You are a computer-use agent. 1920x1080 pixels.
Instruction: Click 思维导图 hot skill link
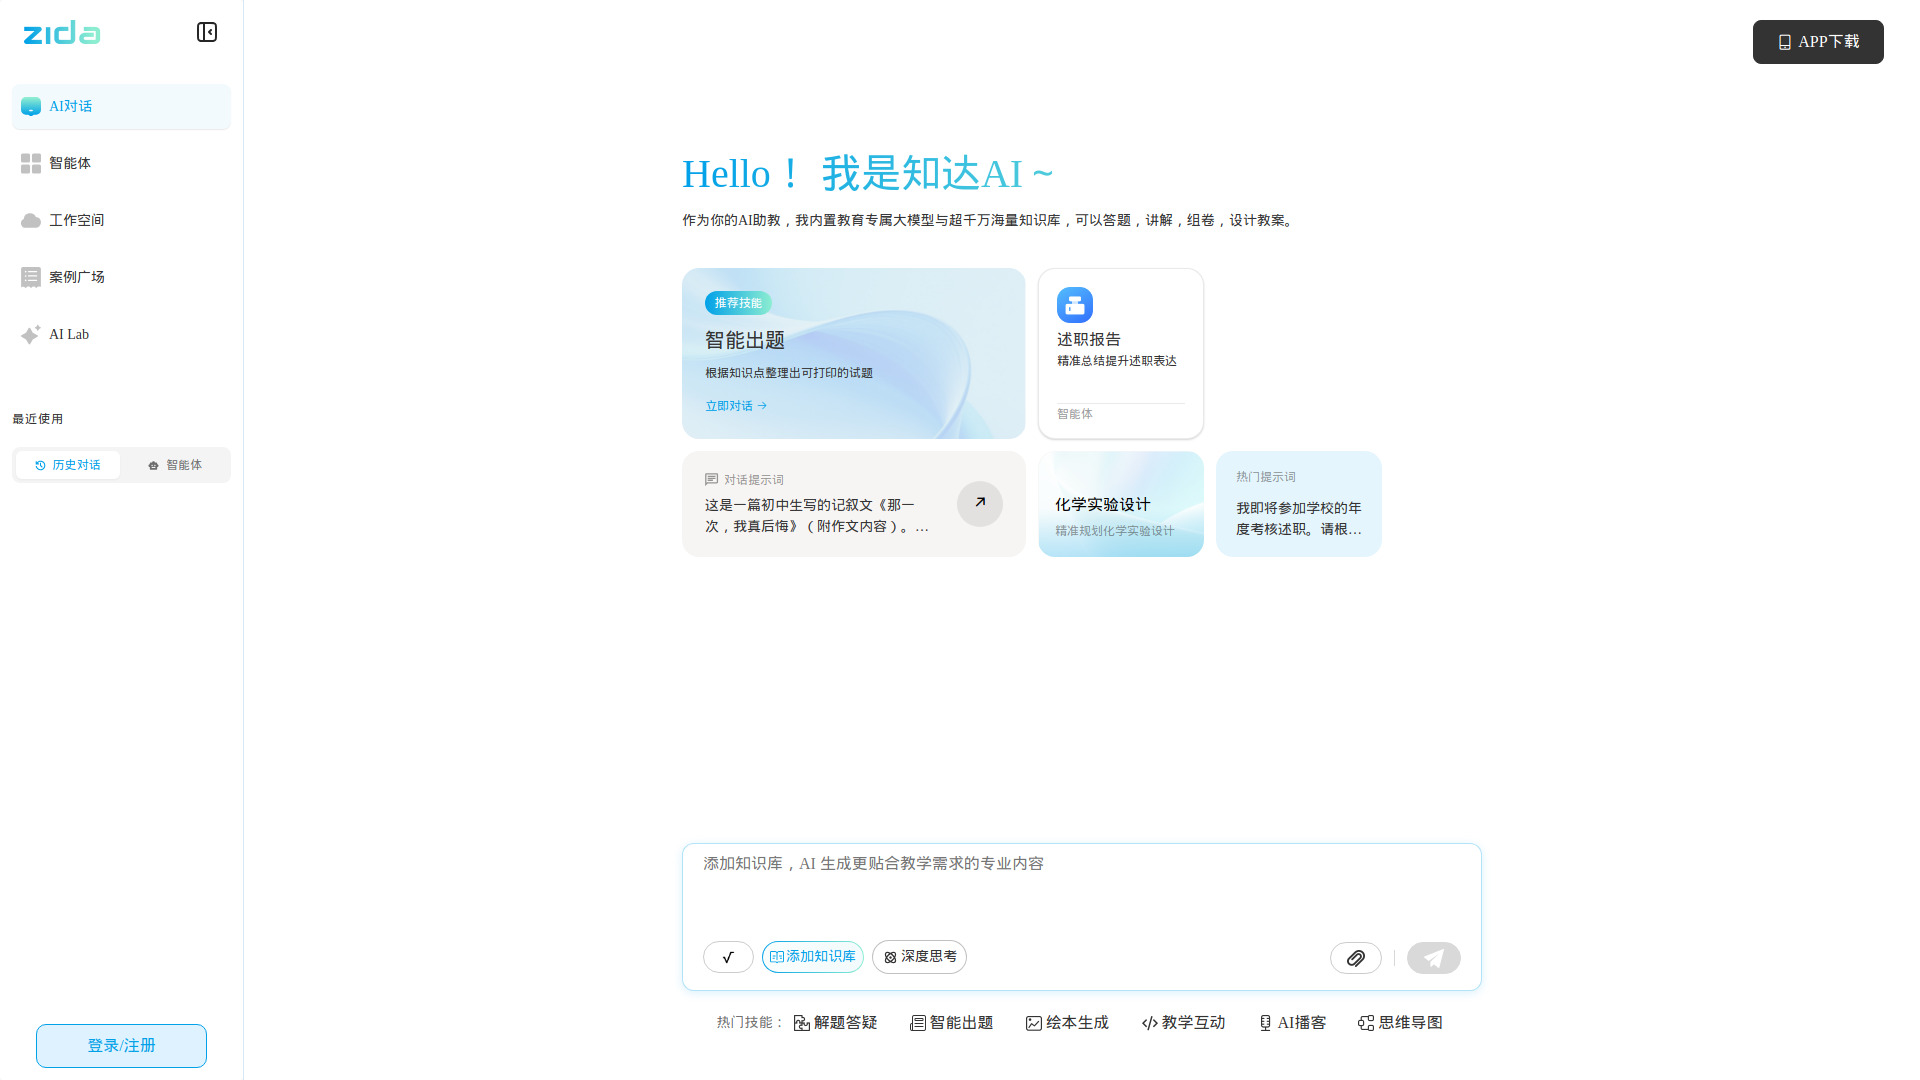coord(1400,1023)
